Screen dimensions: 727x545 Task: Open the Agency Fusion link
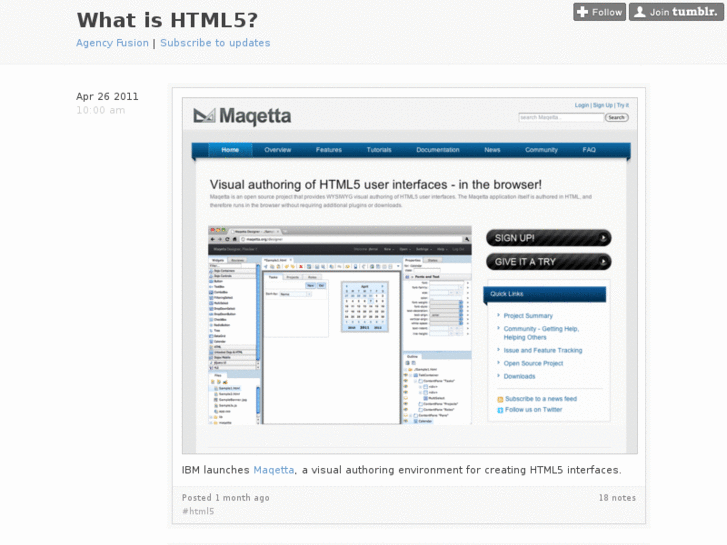click(x=112, y=43)
